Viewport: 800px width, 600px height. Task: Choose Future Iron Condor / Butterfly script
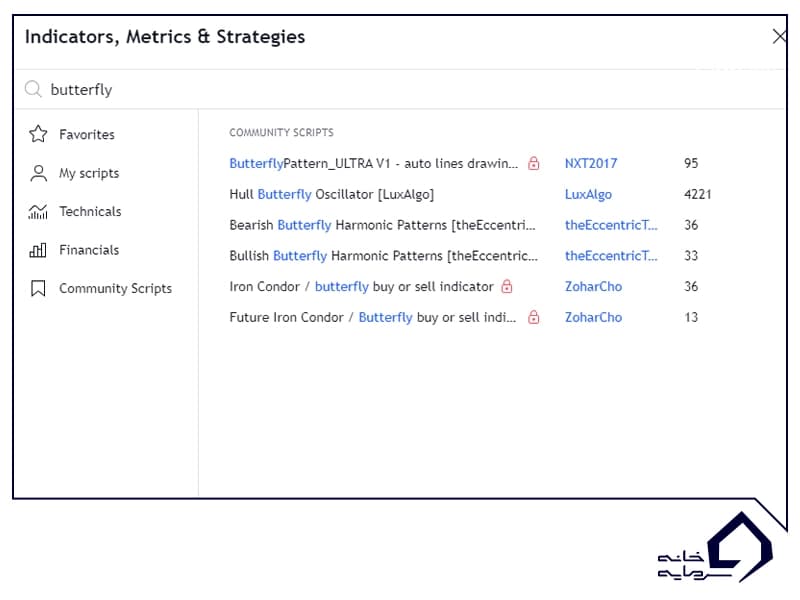pos(373,317)
